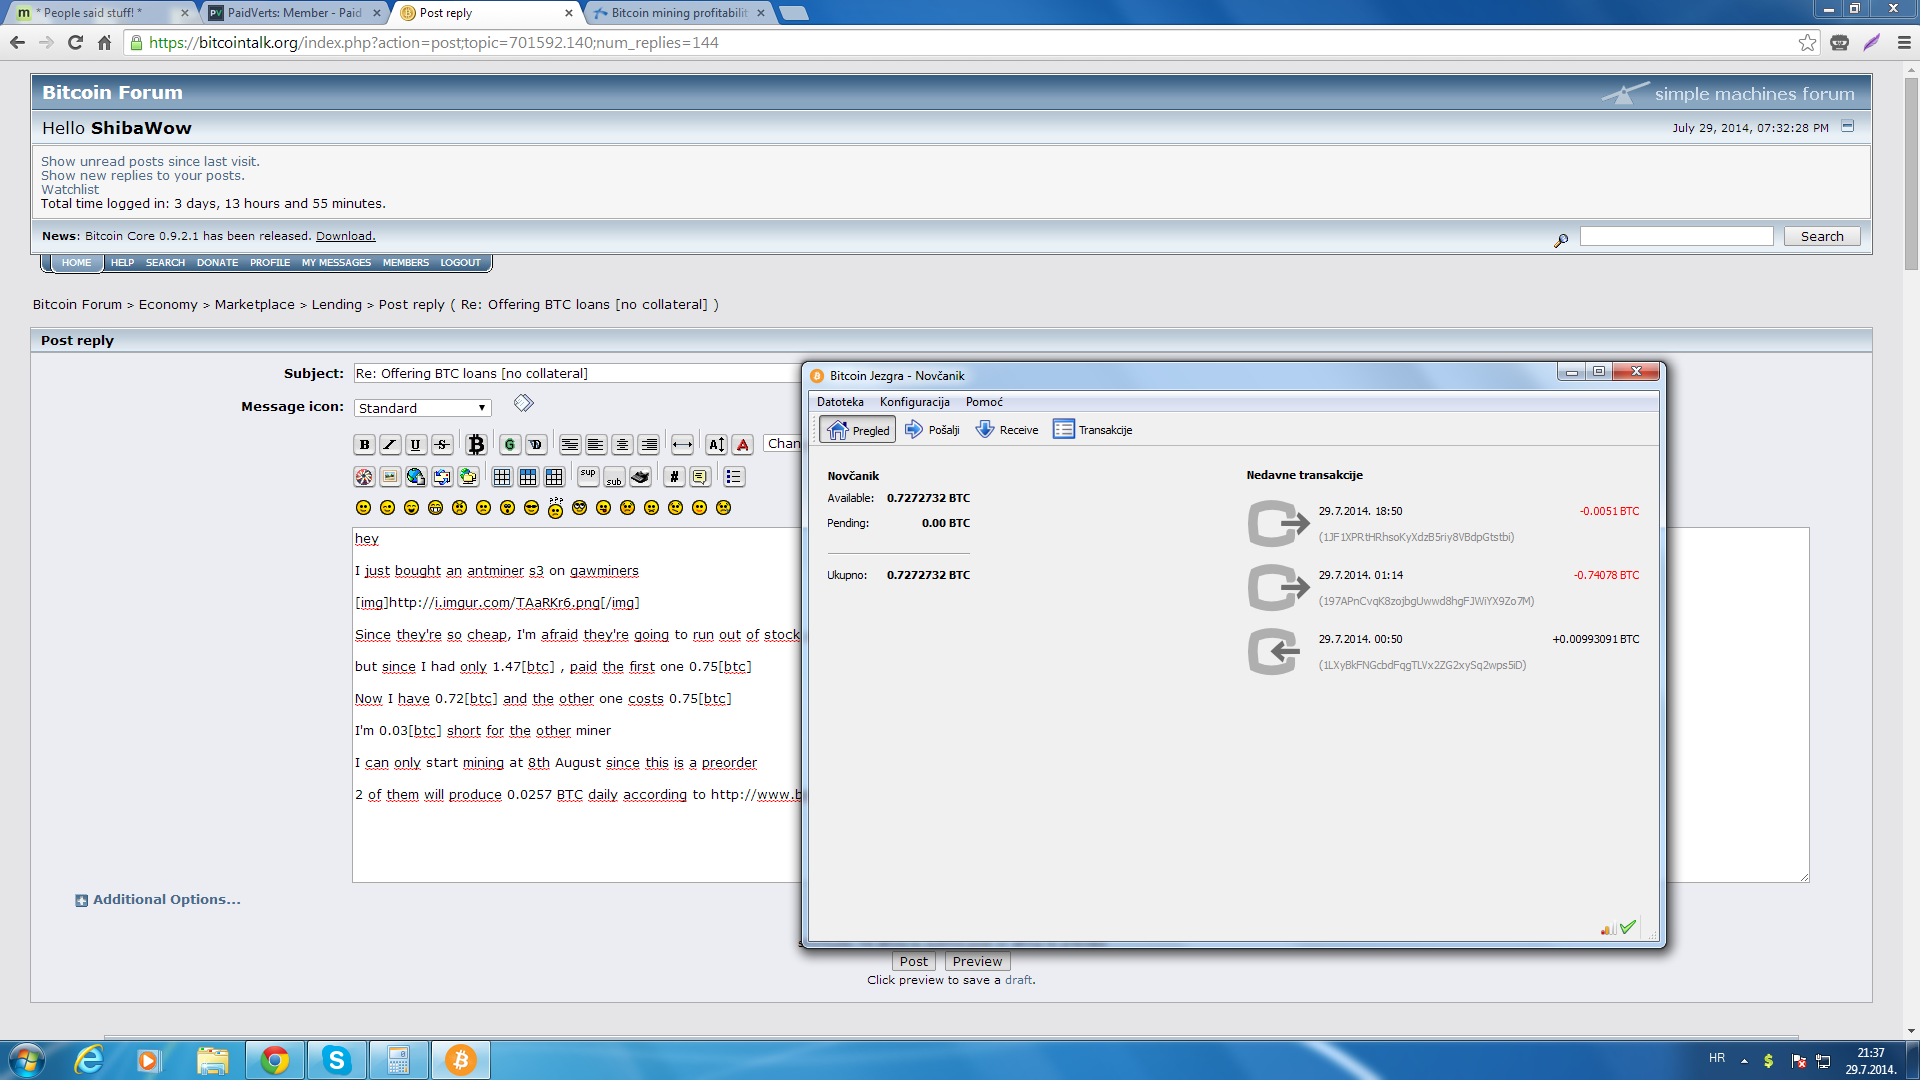
Task: Insert quote tag button
Action: coord(700,477)
